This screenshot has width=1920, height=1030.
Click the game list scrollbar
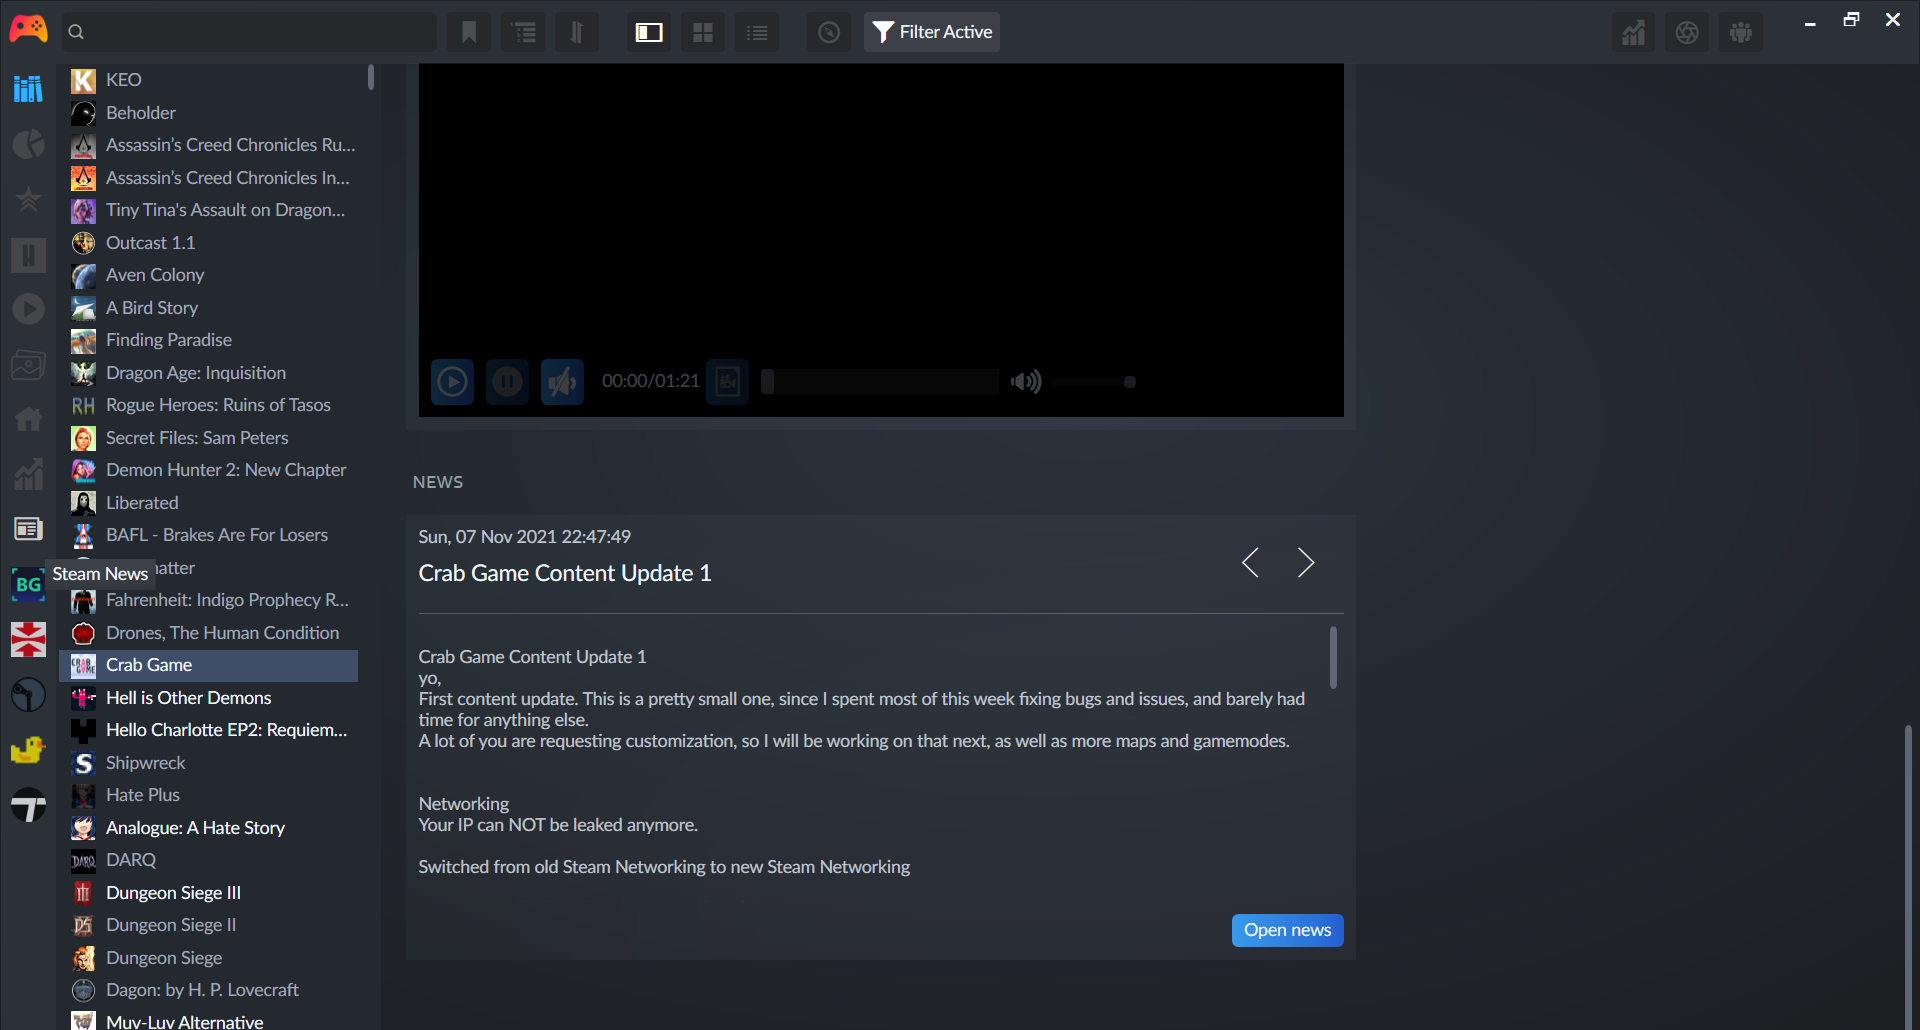(x=371, y=77)
